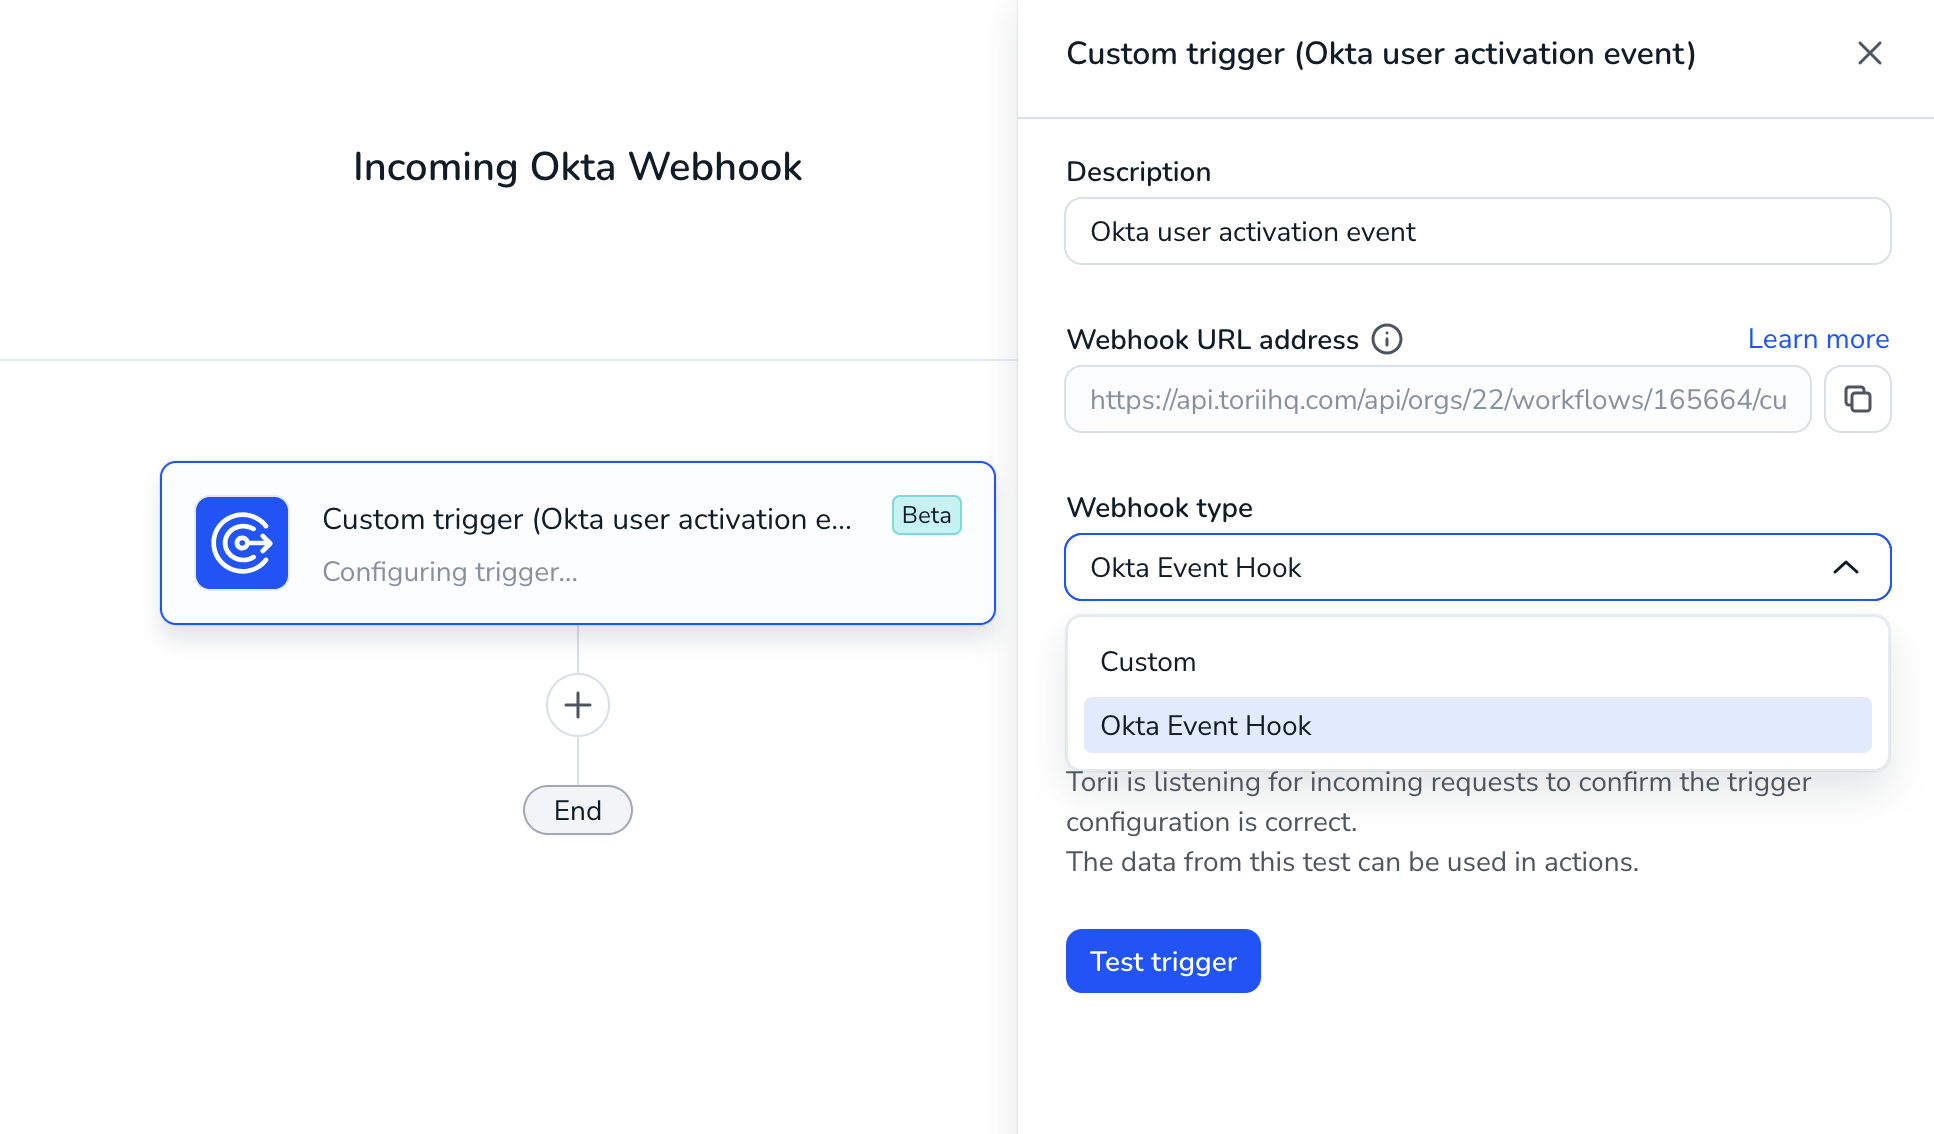Choose Okta Event Hook option
Viewport: 1934px width, 1134px height.
click(x=1477, y=725)
